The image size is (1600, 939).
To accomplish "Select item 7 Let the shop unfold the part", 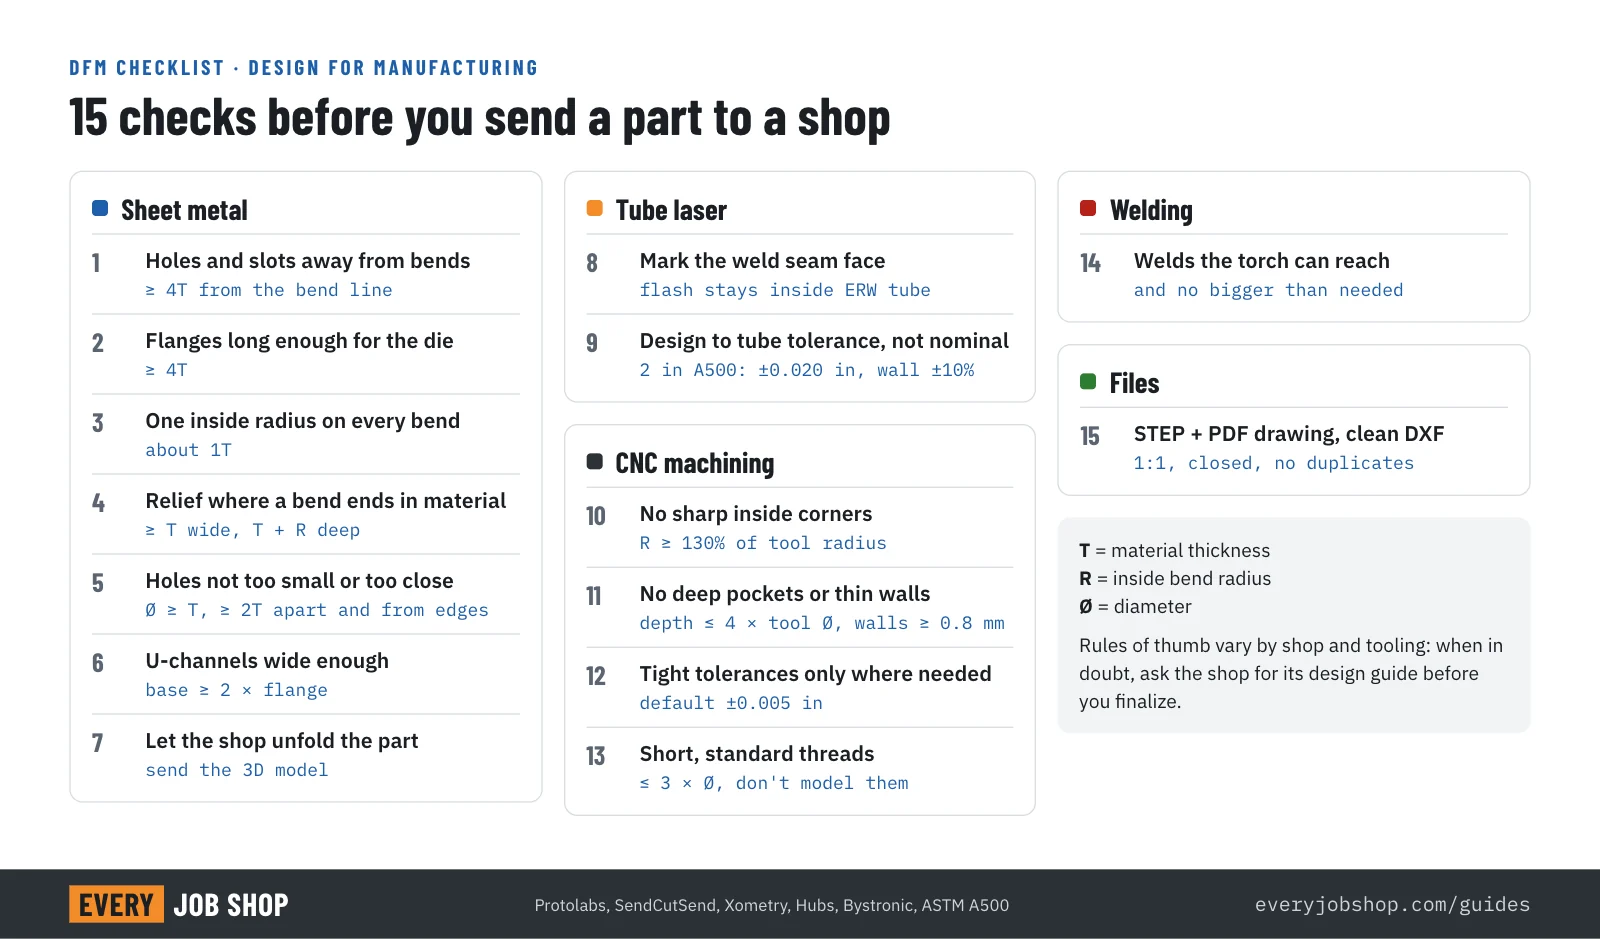I will point(306,754).
